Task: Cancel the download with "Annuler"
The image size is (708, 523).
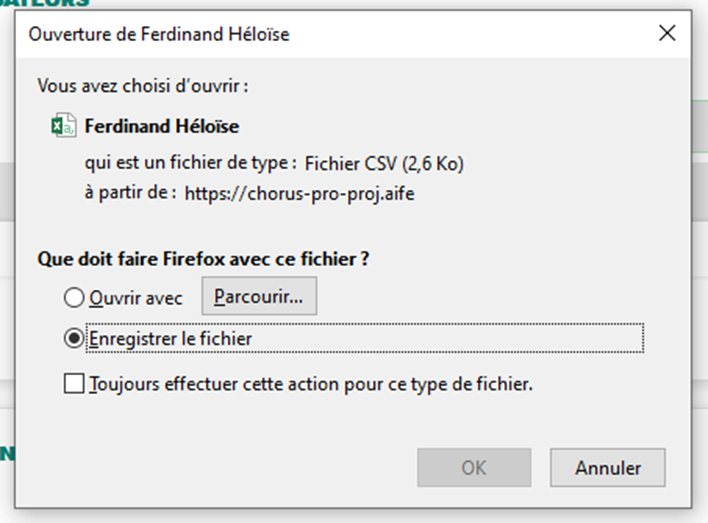Action: 608,467
